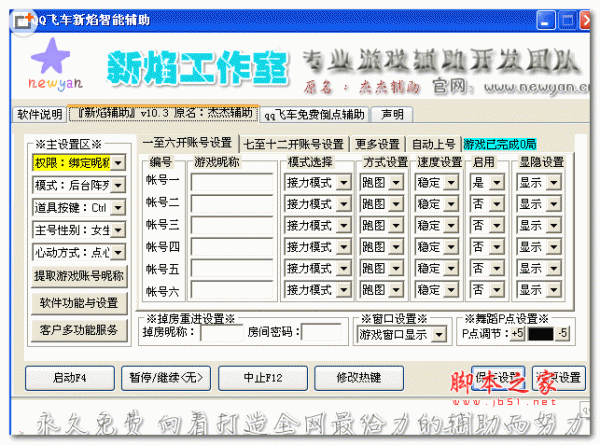Click the 帐号六 nickname input field
Viewport: 600px width, 445px height.
click(232, 290)
